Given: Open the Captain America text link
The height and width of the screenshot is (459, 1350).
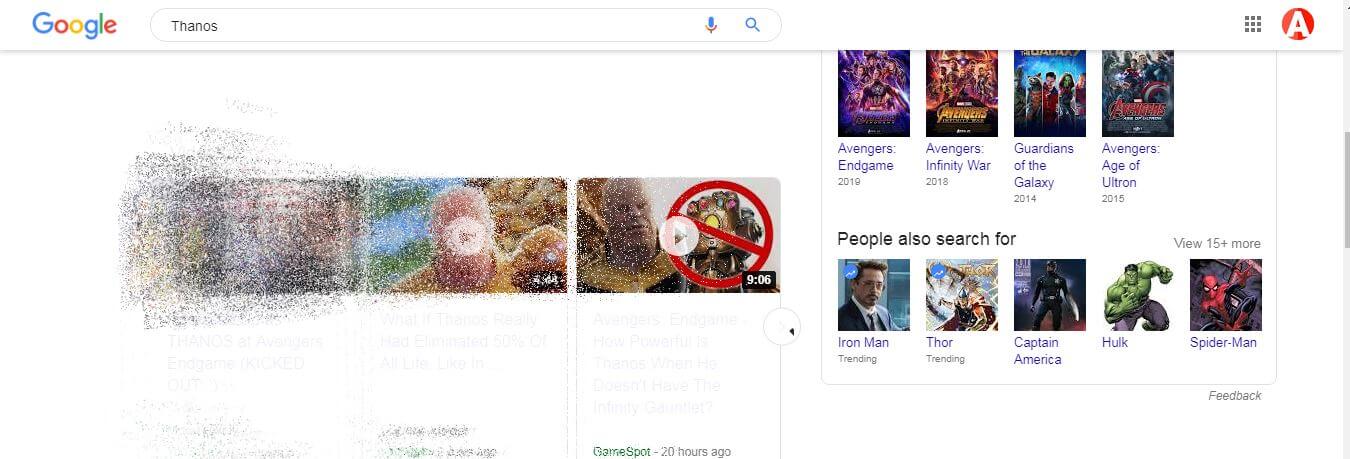Looking at the screenshot, I should point(1038,351).
